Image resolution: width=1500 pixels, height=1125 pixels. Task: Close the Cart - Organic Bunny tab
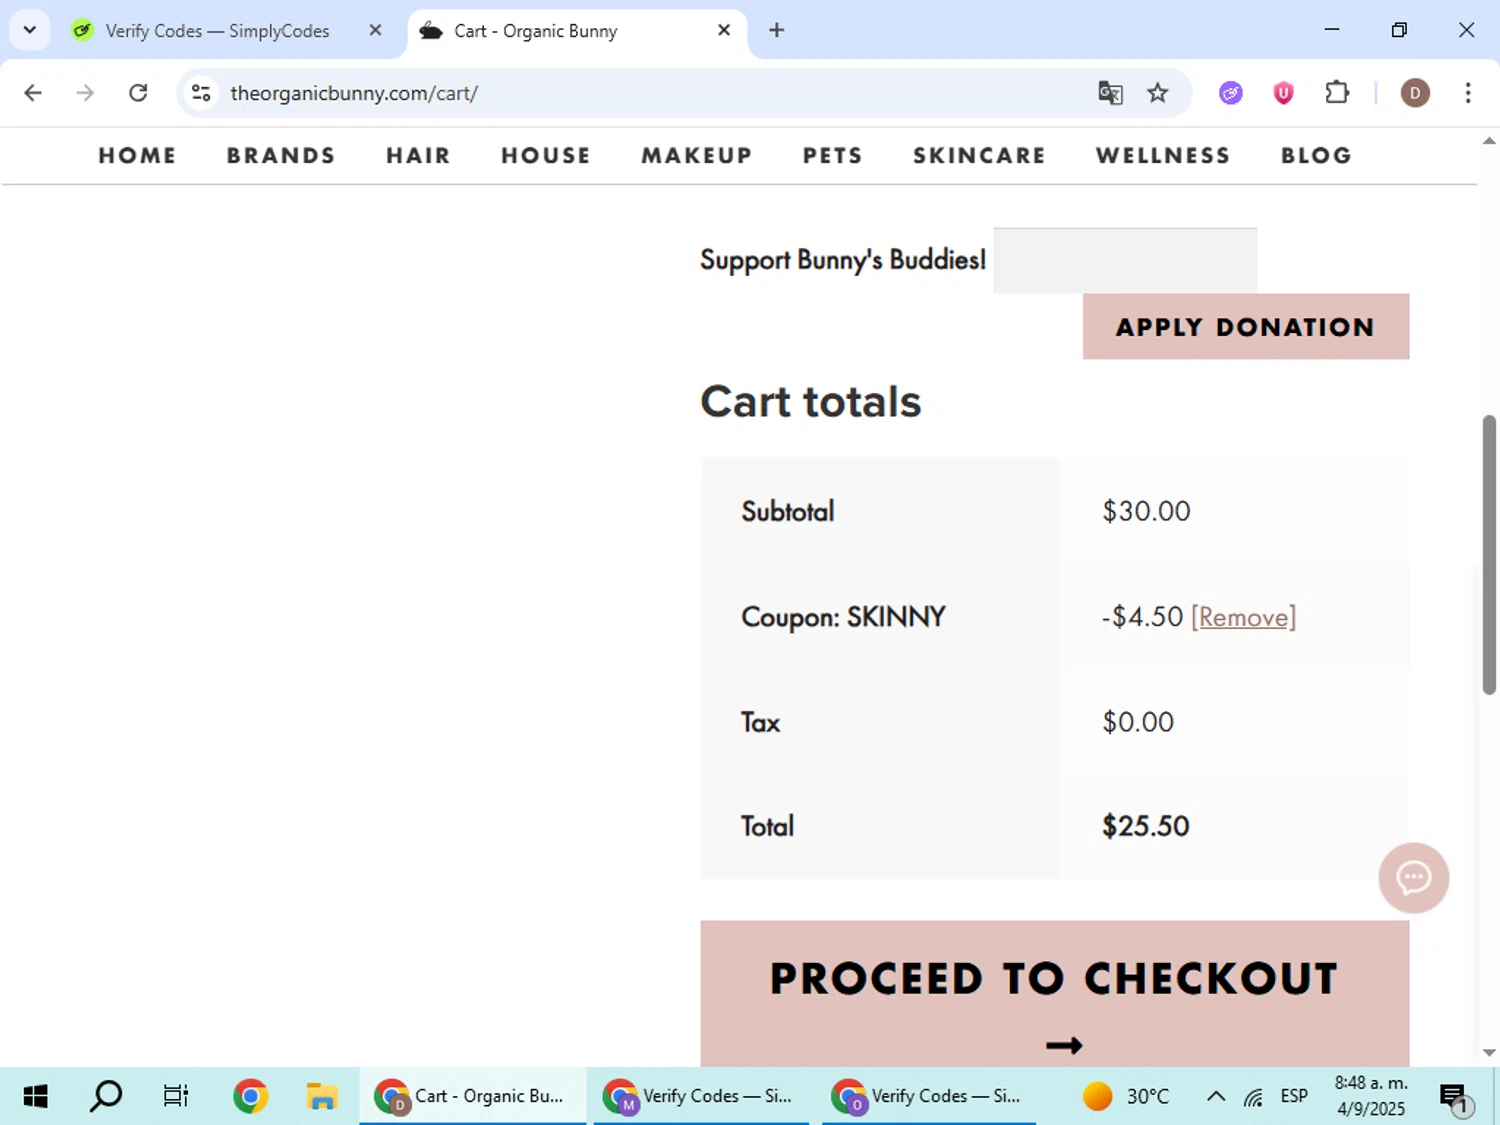[x=724, y=30]
